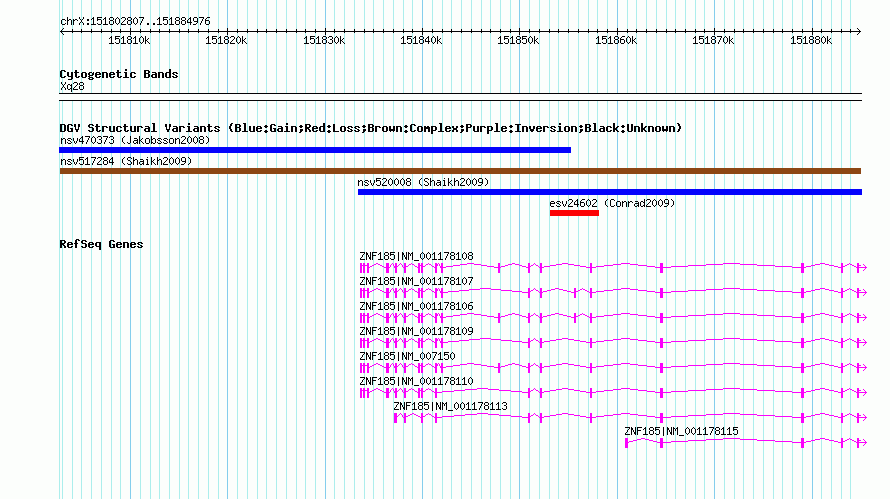
Task: Select the 151850k ruler tick label
Action: tap(518, 40)
